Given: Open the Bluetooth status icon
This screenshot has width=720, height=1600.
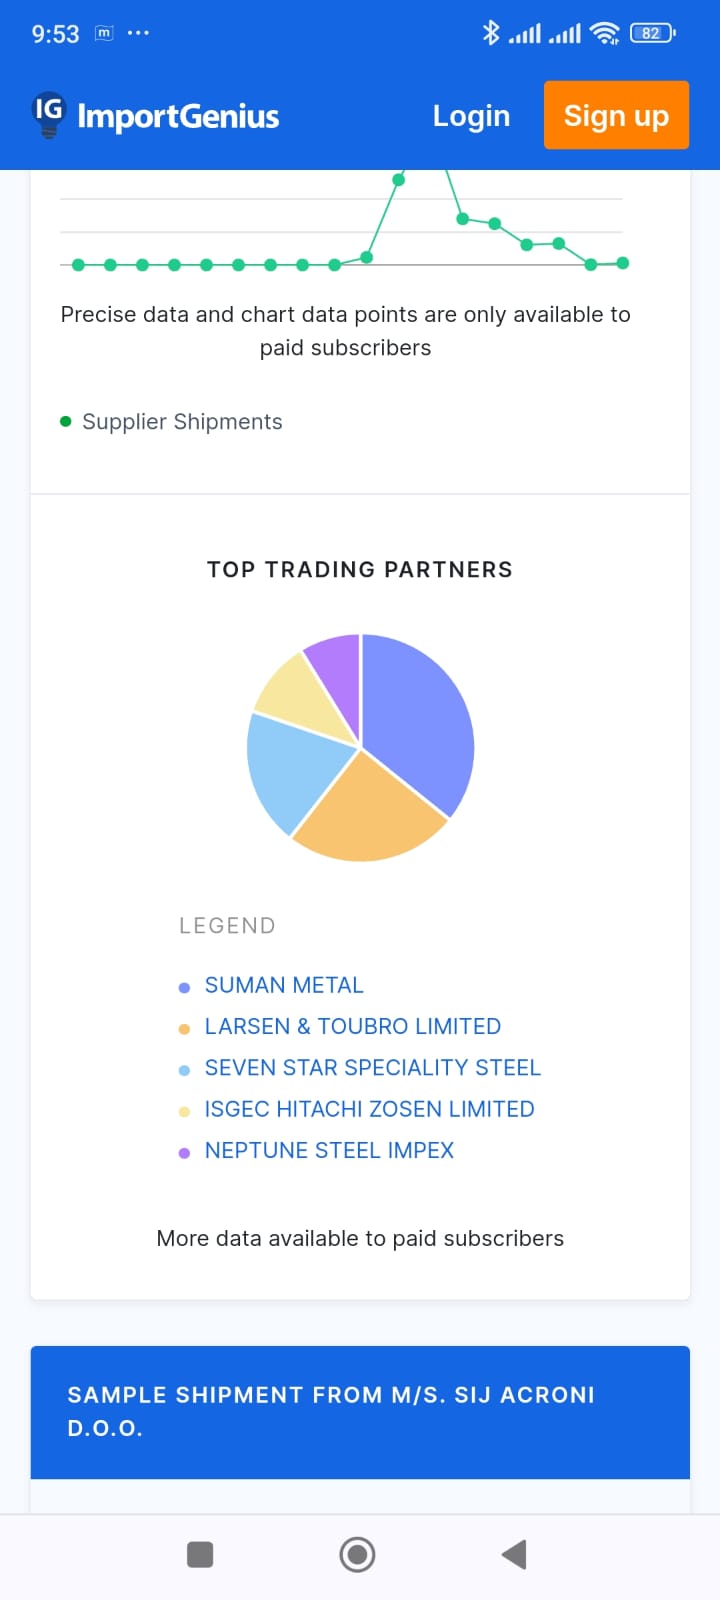Looking at the screenshot, I should (490, 33).
